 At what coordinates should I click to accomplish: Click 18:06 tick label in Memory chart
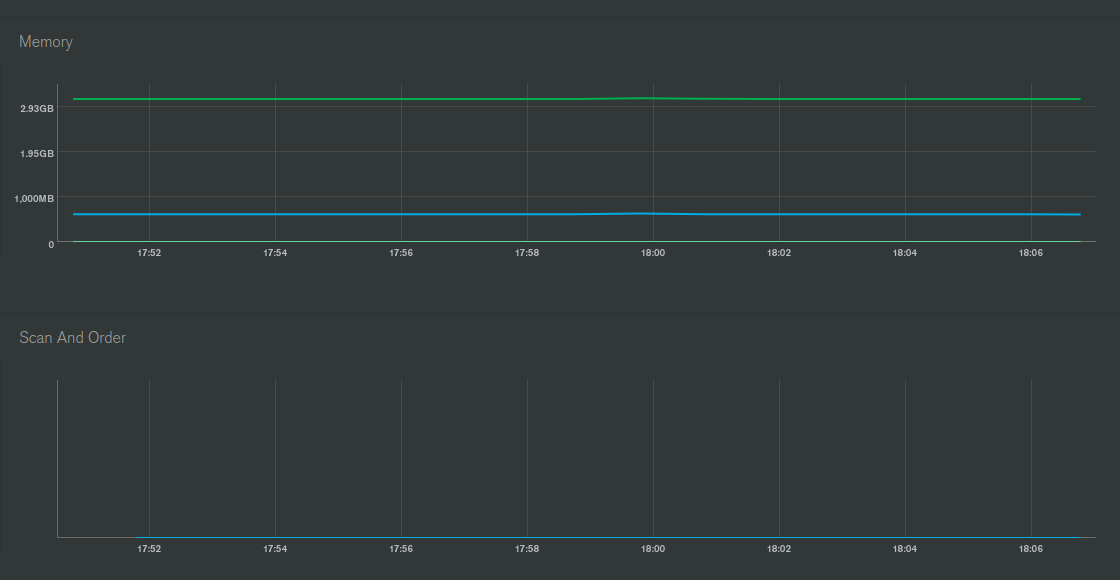click(x=1031, y=253)
